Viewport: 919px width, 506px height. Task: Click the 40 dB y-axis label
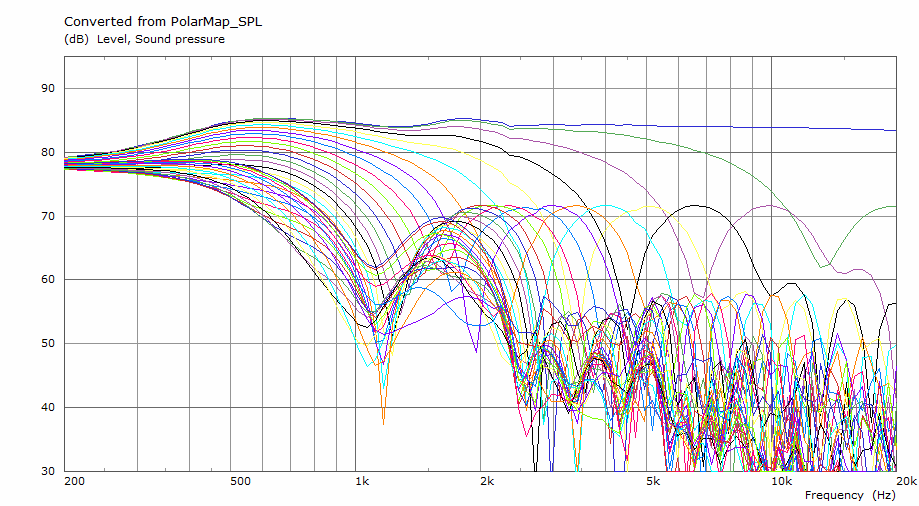(47, 407)
